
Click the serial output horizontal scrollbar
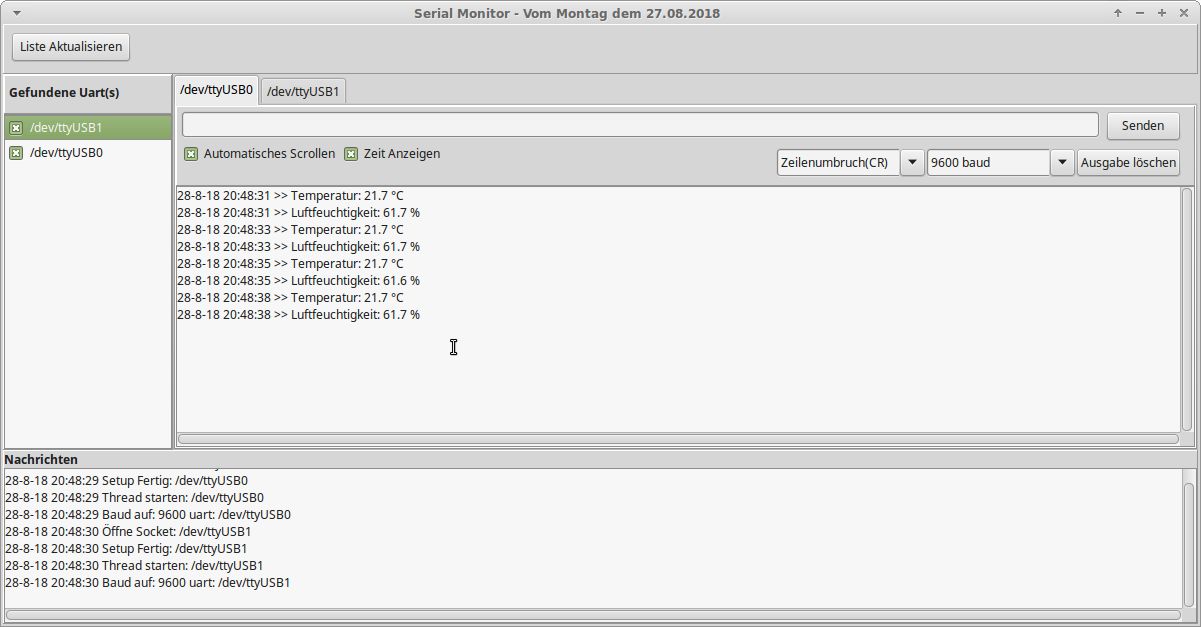[678, 439]
